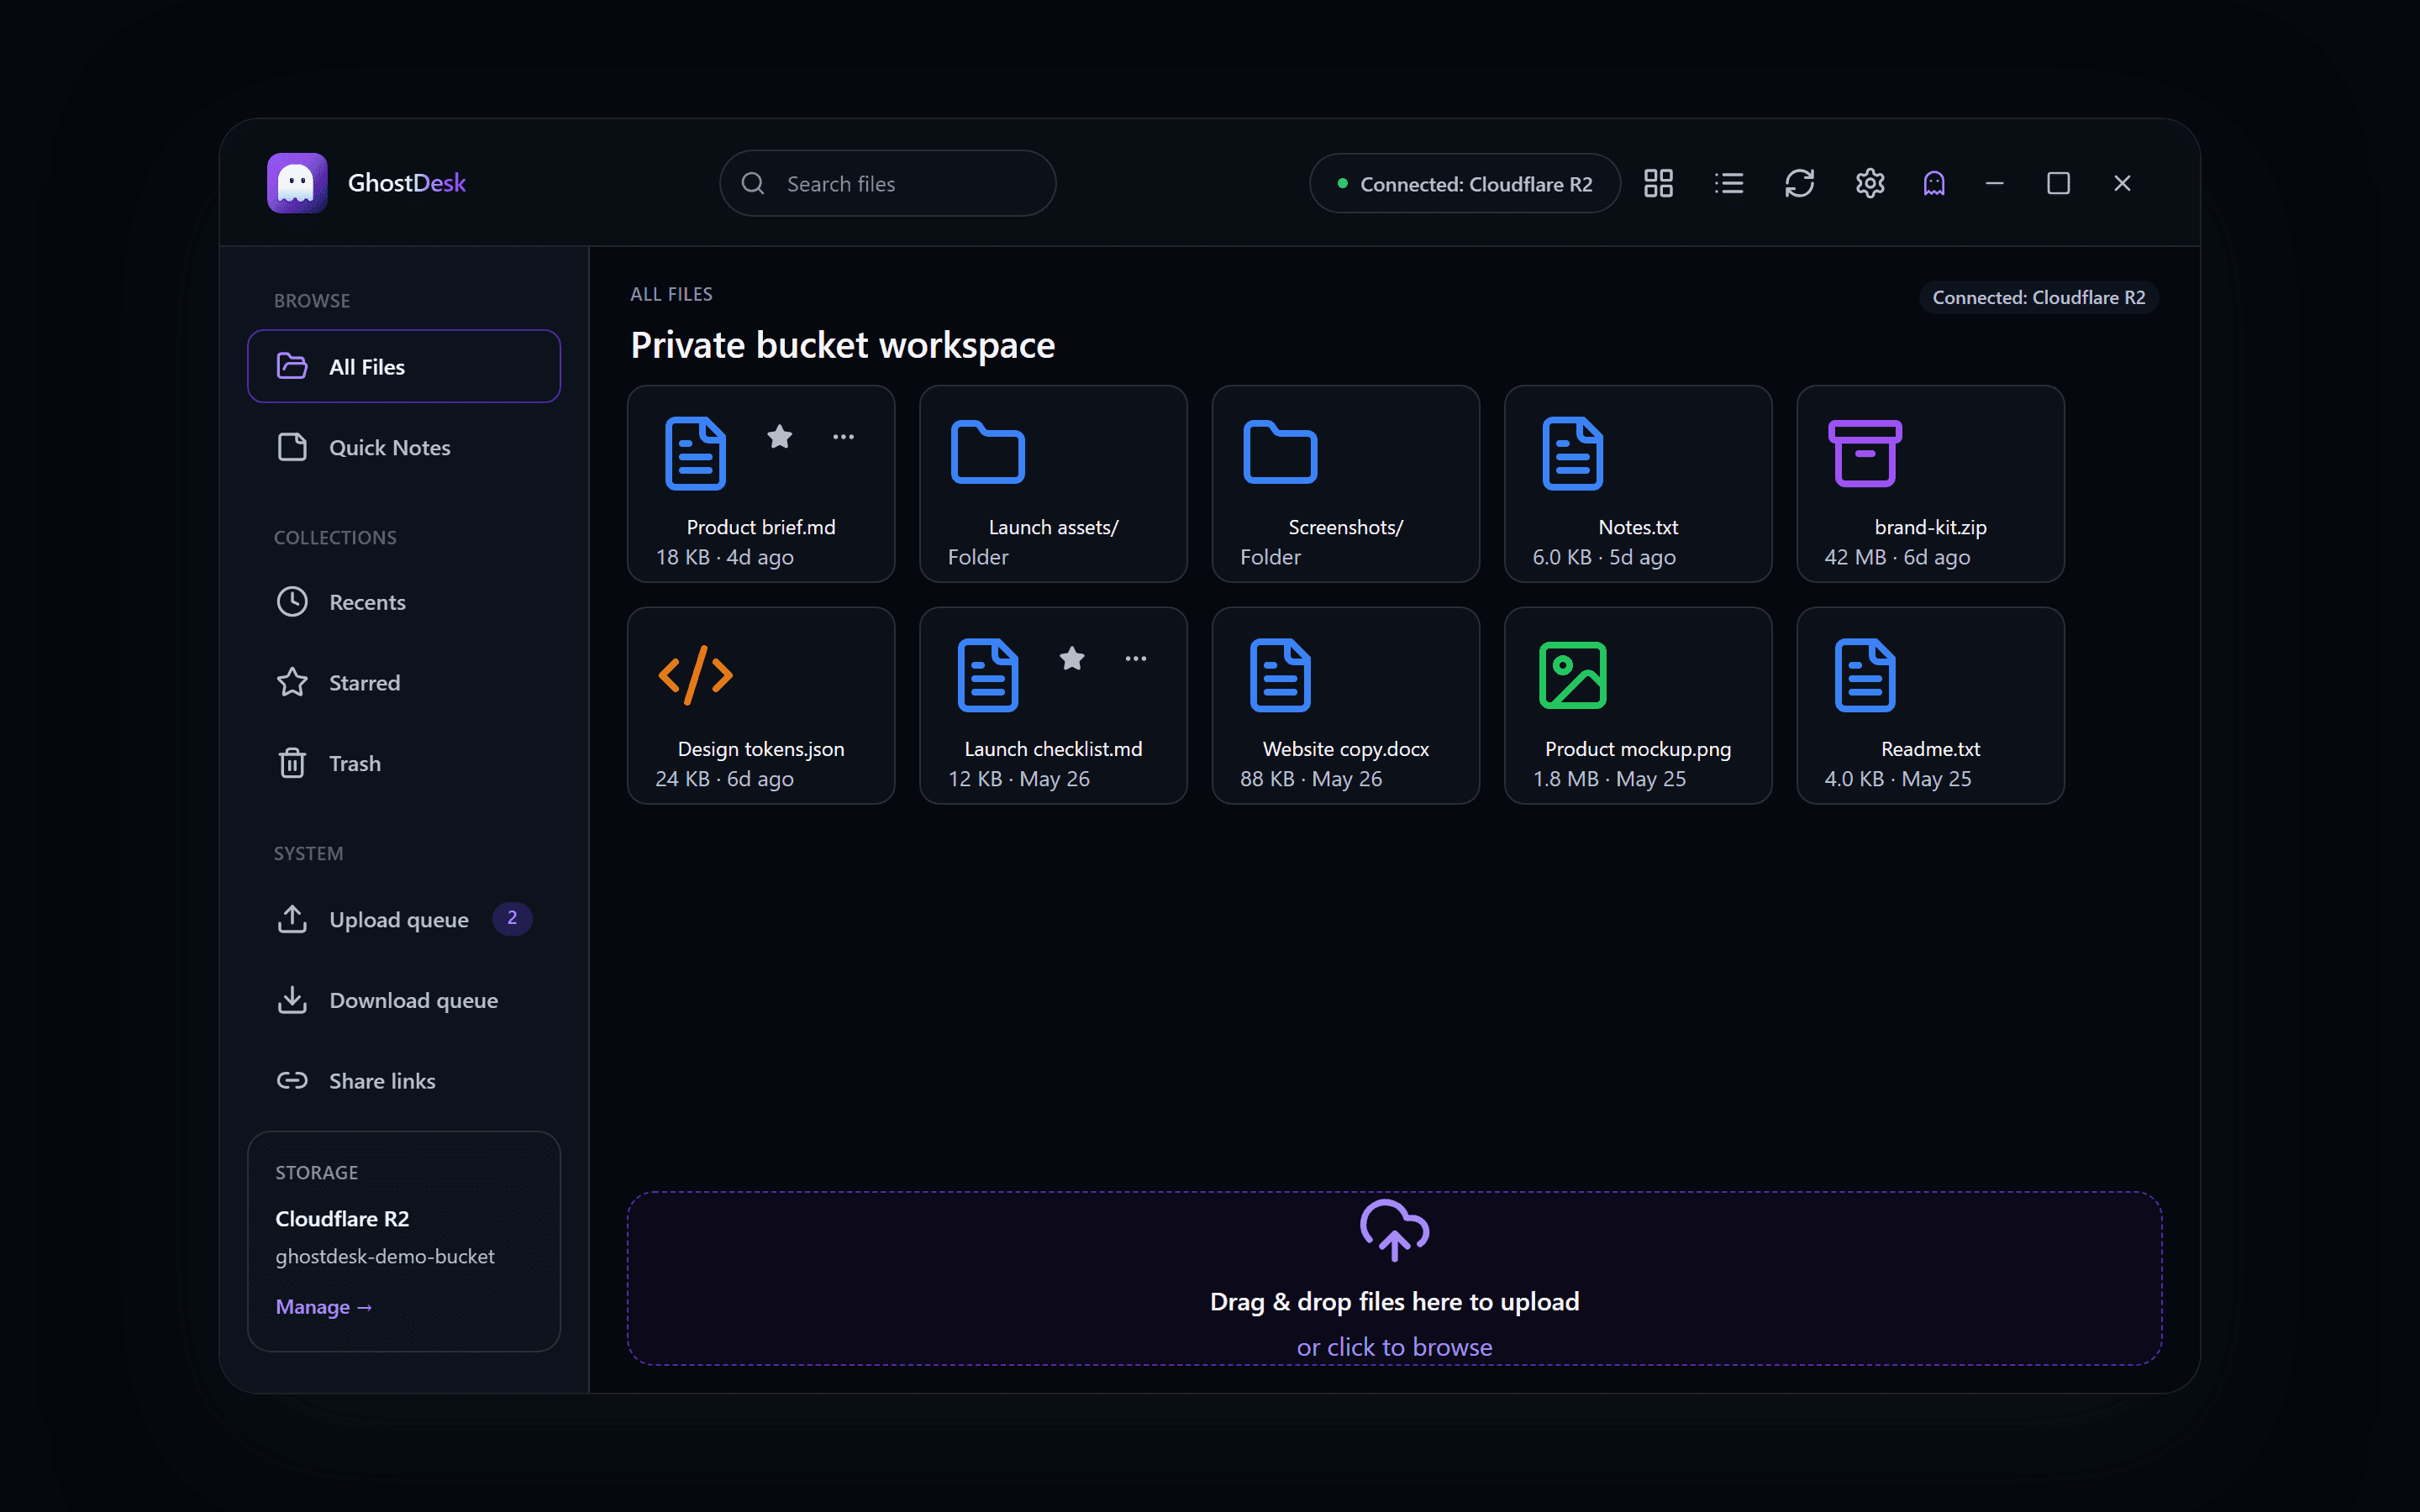Open Quick Notes section
The width and height of the screenshot is (2420, 1512).
(x=404, y=447)
